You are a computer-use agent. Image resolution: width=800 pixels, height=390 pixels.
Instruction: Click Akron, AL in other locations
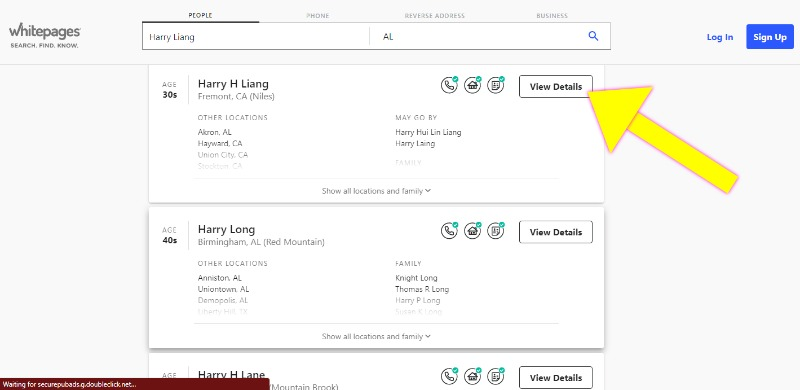215,132
